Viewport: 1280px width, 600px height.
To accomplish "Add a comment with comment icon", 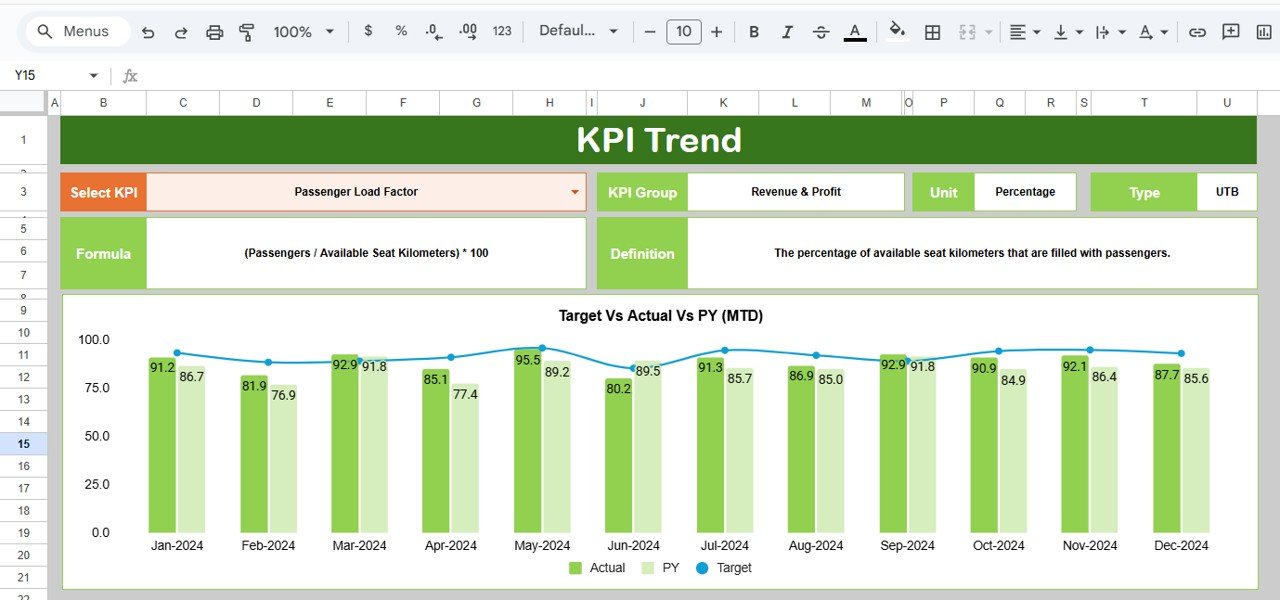I will pyautogui.click(x=1231, y=32).
